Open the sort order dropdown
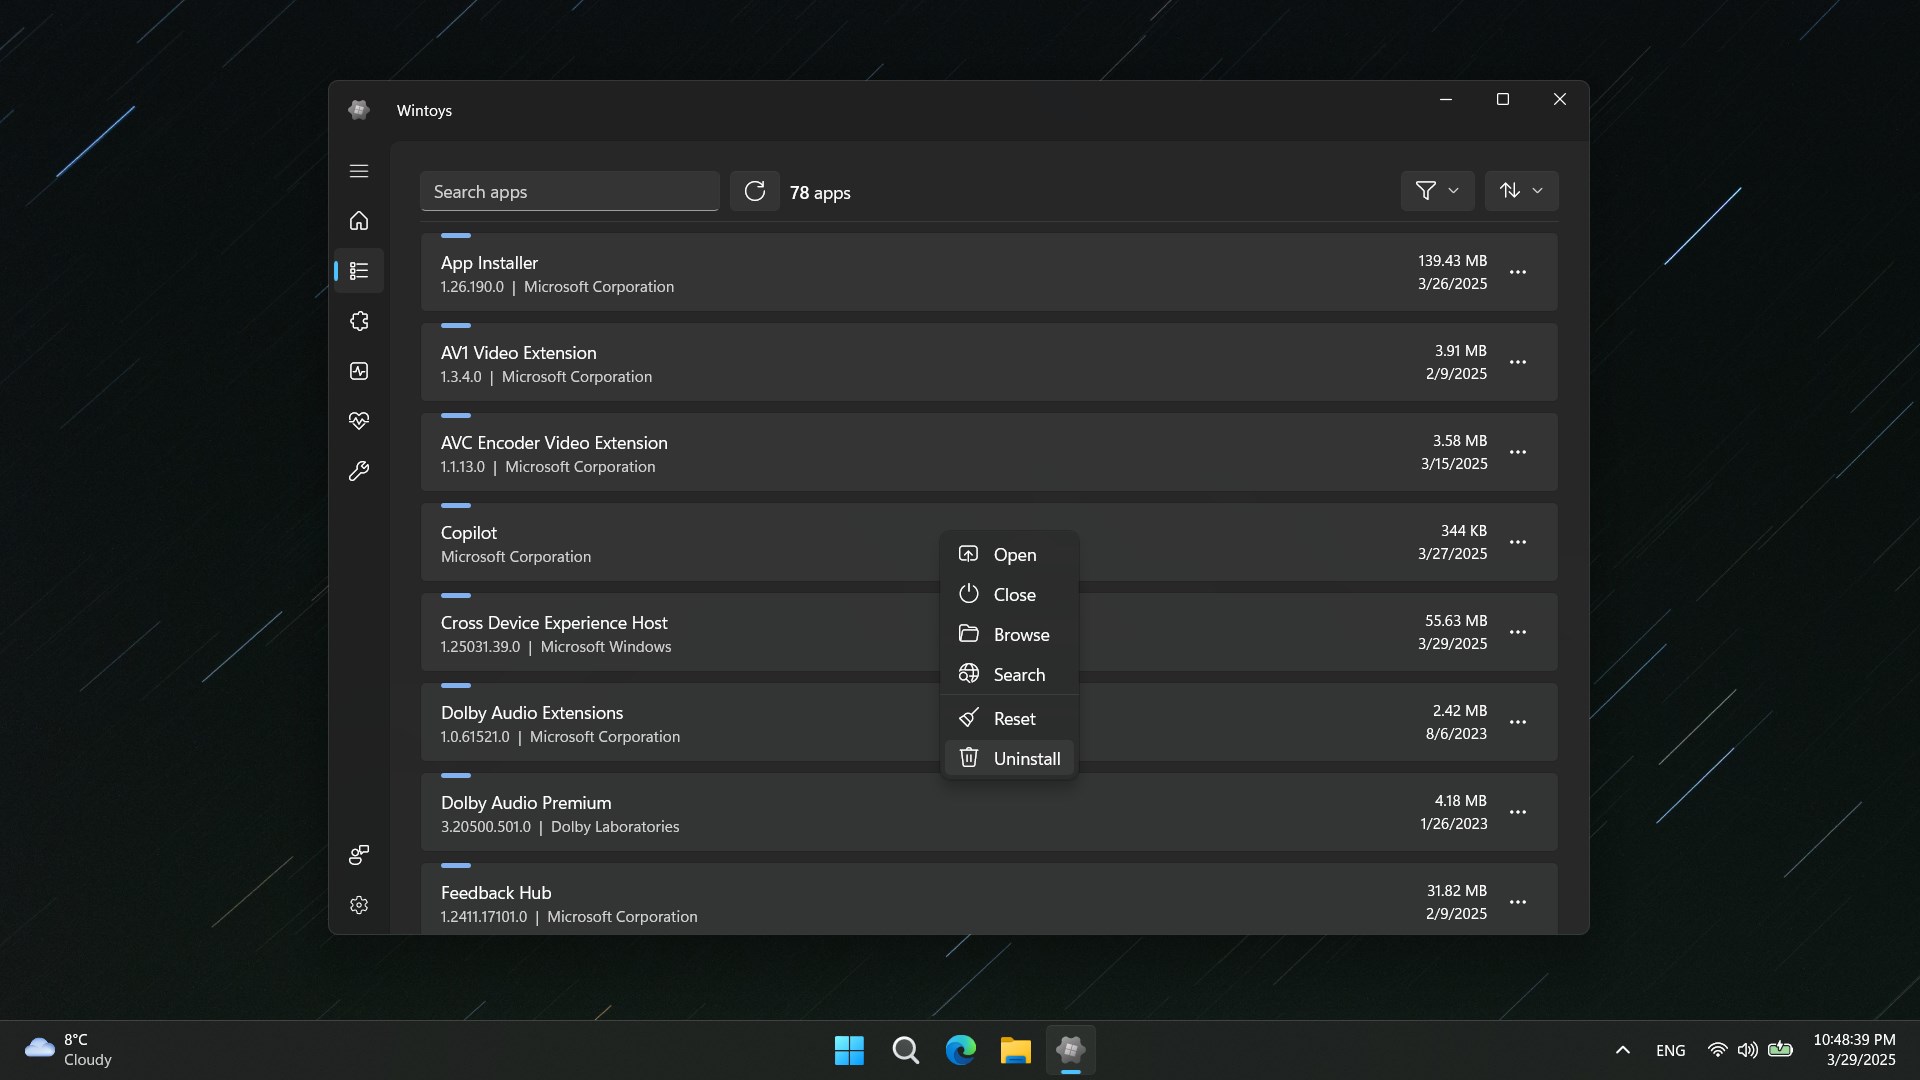 (1520, 190)
